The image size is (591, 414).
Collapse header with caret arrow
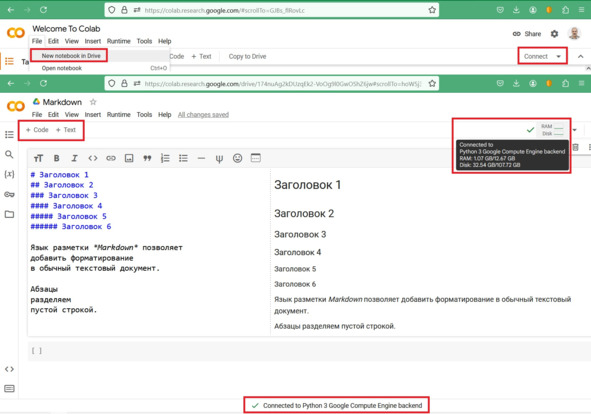point(580,57)
